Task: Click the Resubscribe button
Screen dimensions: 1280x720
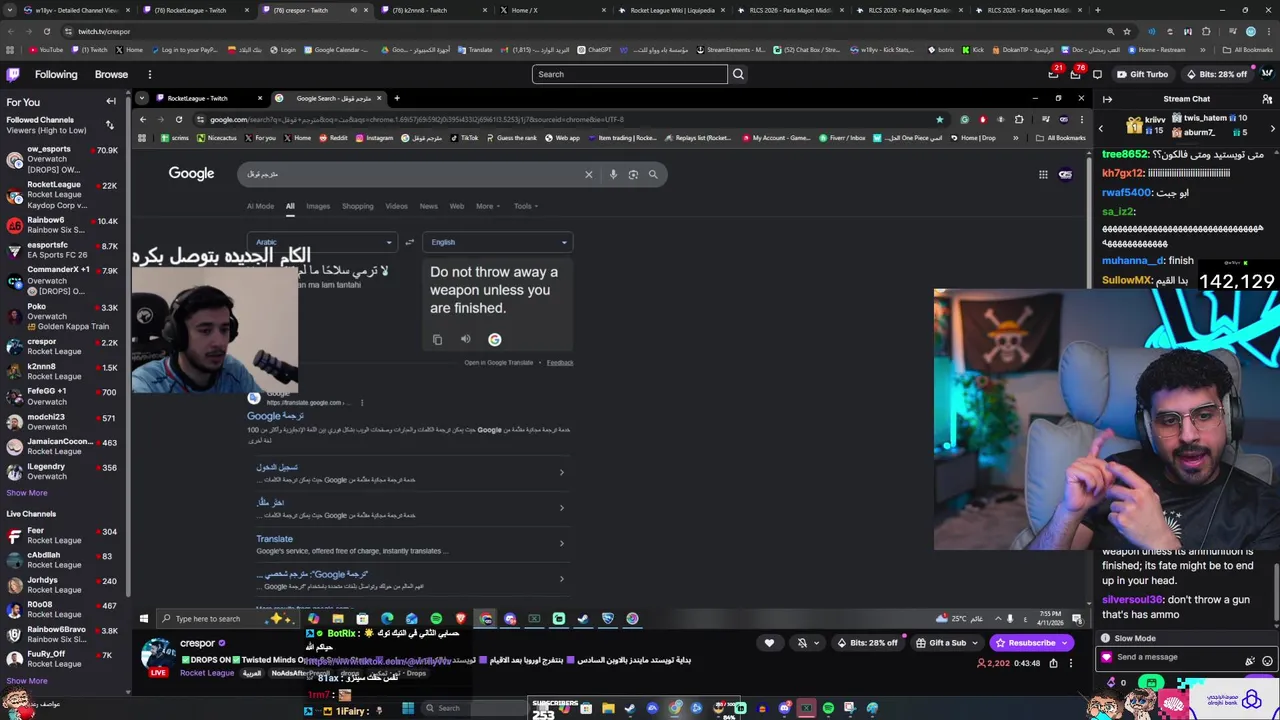Action: (x=1032, y=643)
